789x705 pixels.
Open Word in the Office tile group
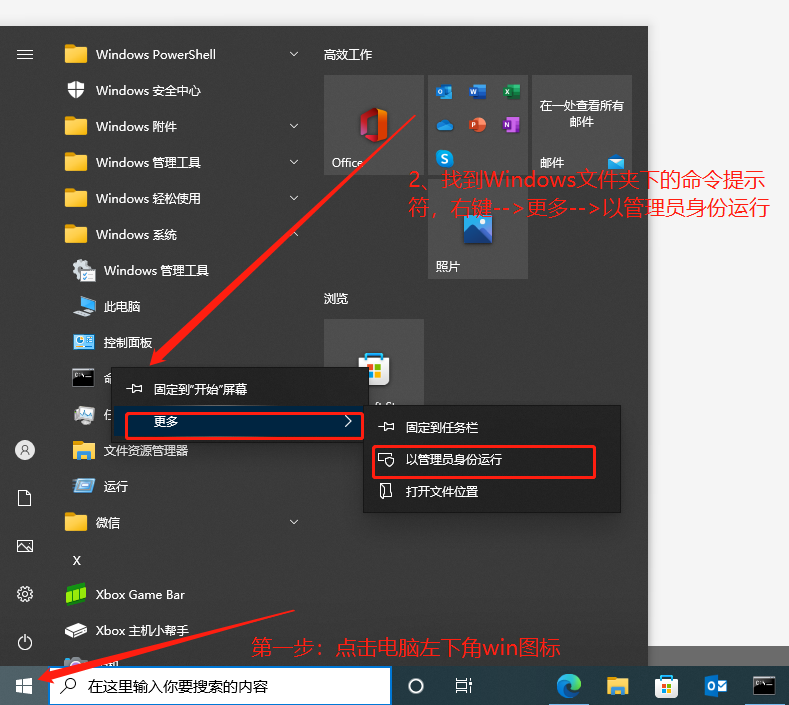[478, 92]
